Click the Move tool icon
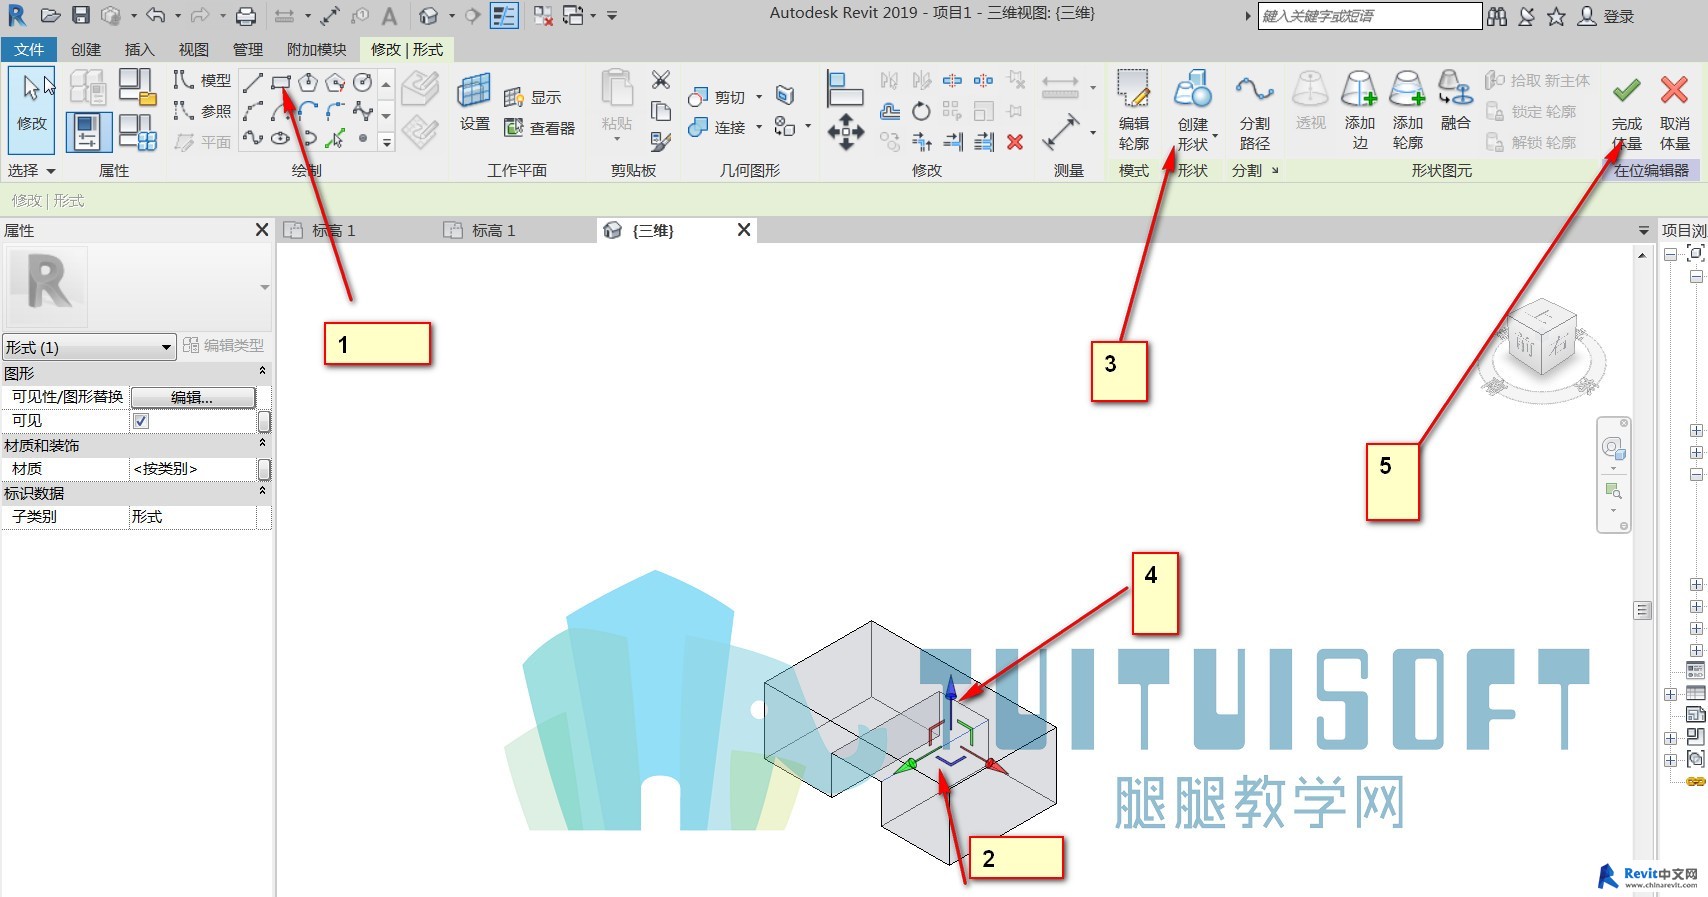 pos(846,131)
